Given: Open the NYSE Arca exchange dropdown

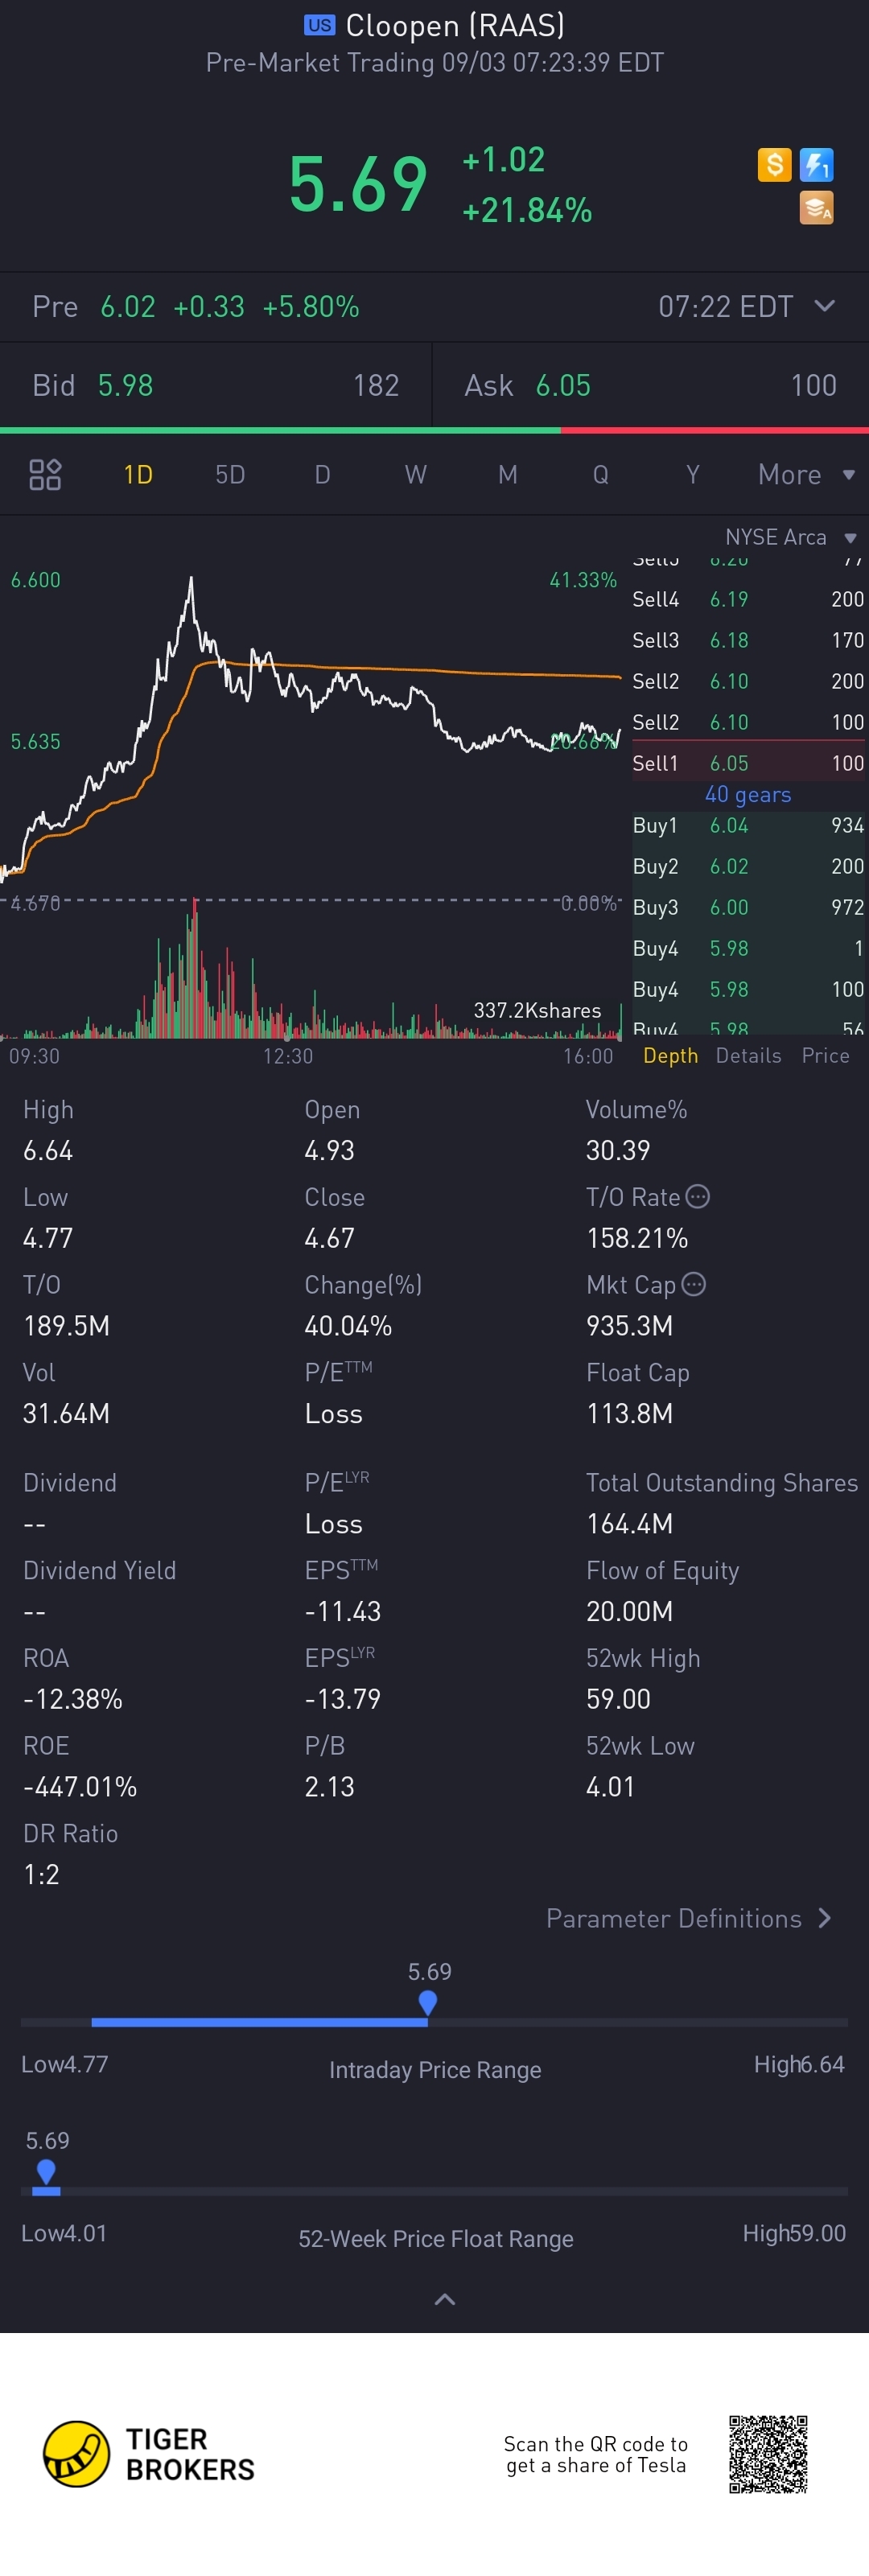Looking at the screenshot, I should (790, 537).
